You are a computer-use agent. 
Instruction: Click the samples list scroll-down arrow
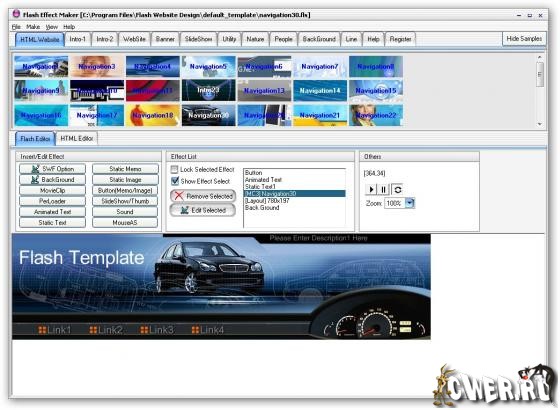click(540, 124)
